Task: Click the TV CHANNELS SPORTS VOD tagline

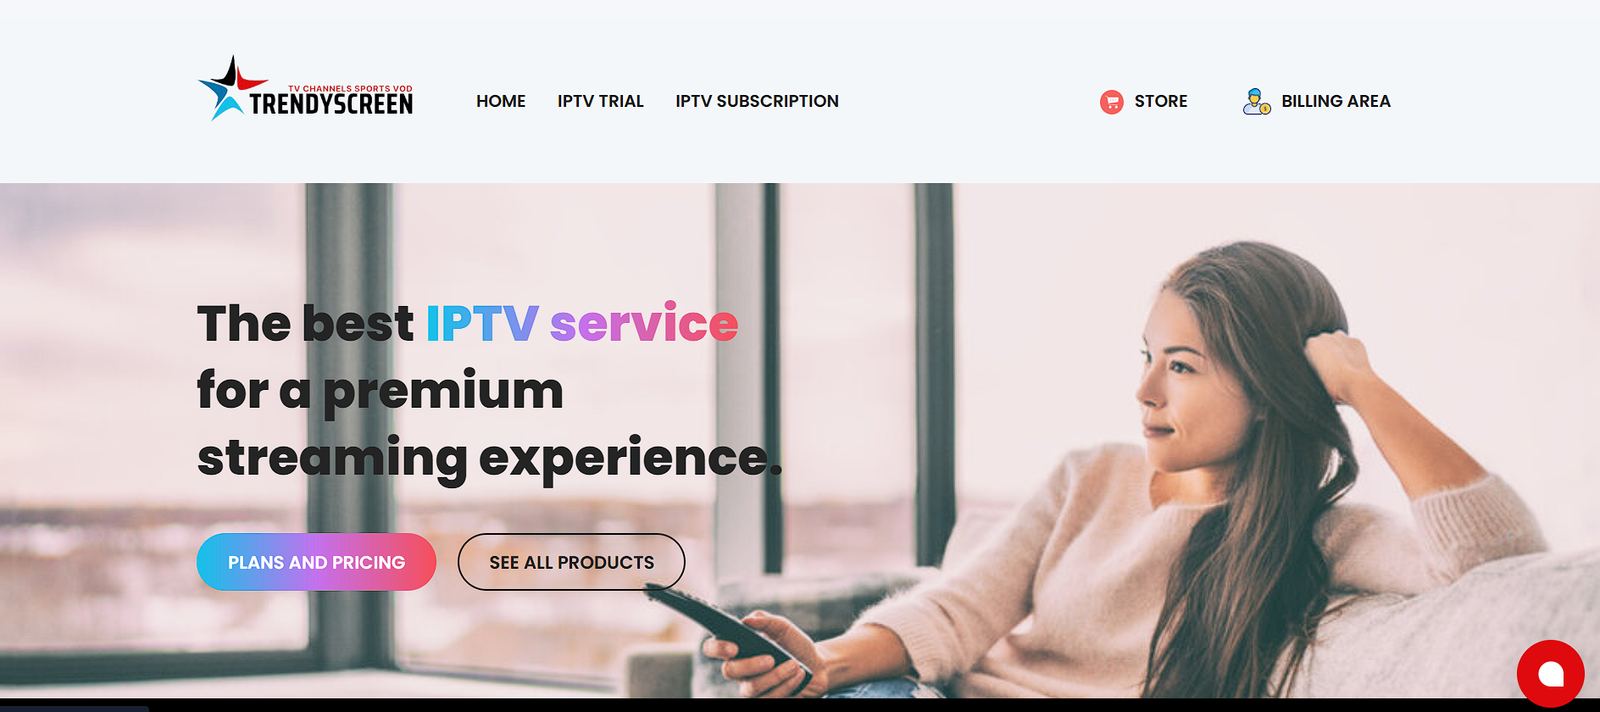Action: click(x=350, y=89)
